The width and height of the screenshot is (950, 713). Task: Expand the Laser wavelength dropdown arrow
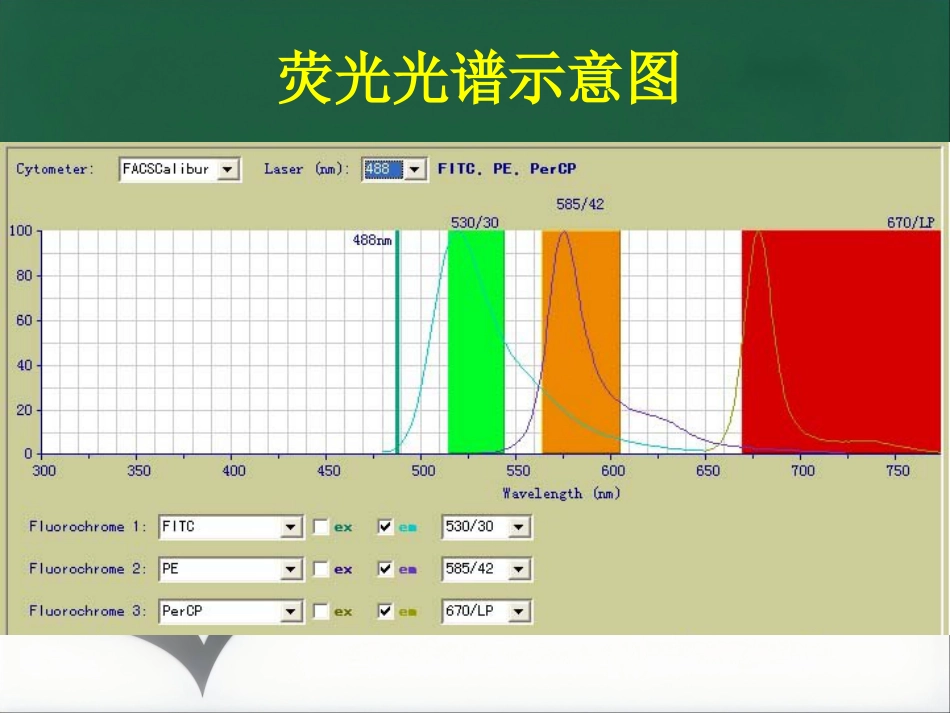[x=414, y=169]
